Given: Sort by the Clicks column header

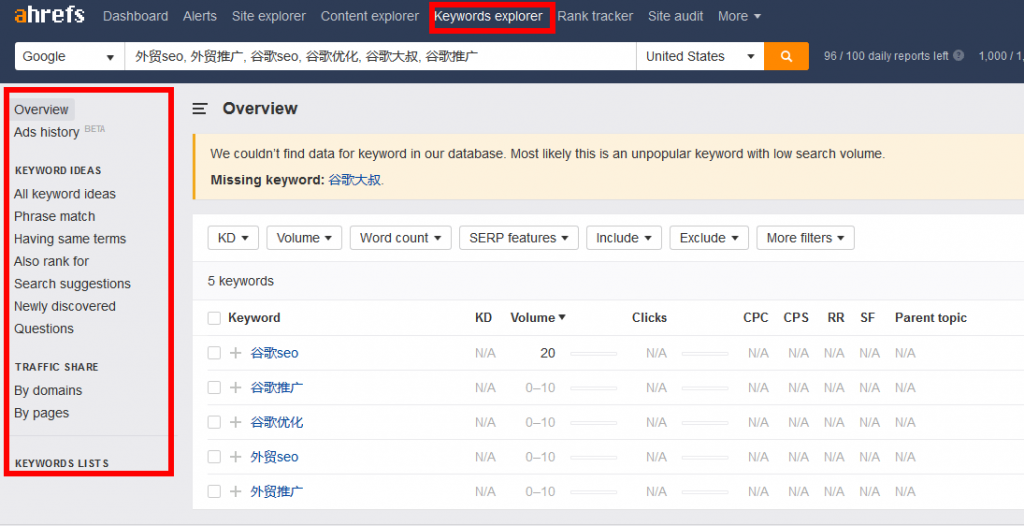Looking at the screenshot, I should click(649, 318).
